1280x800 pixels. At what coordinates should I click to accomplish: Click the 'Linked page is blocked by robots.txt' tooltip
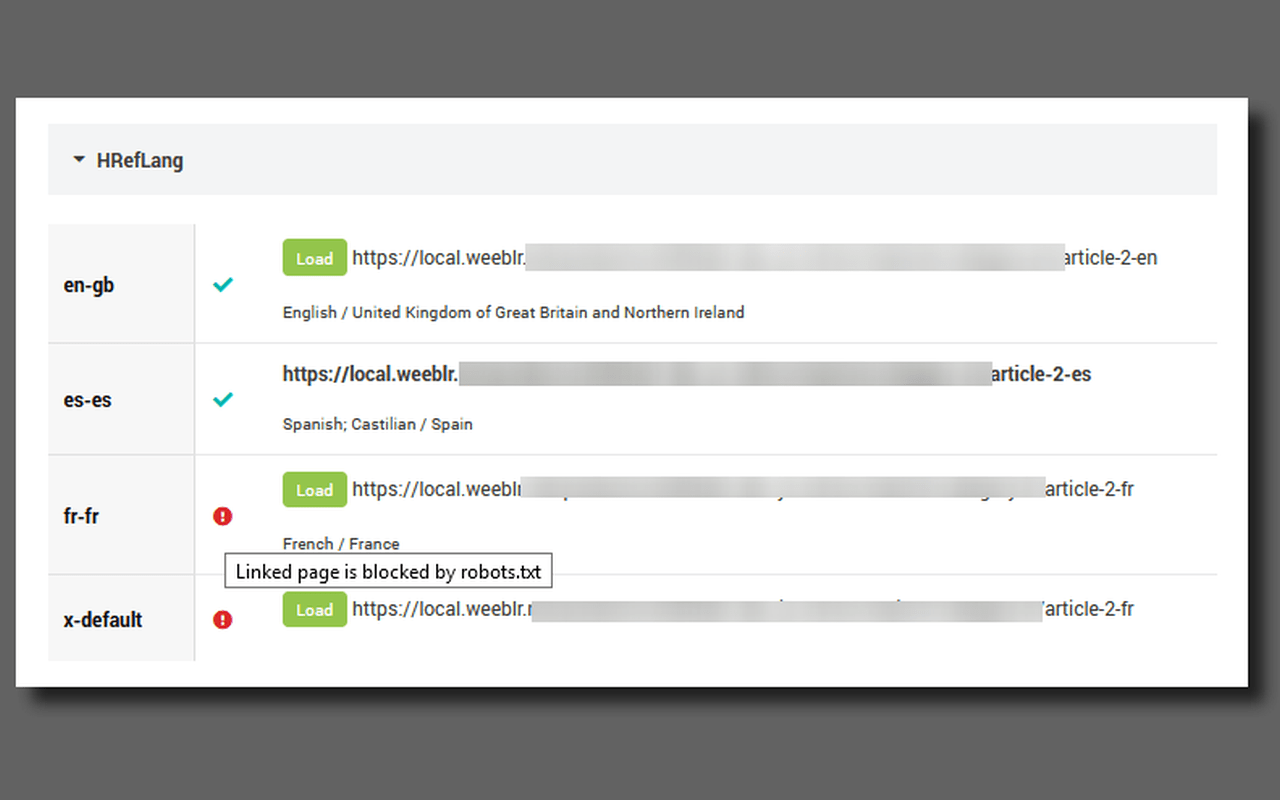pyautogui.click(x=388, y=573)
